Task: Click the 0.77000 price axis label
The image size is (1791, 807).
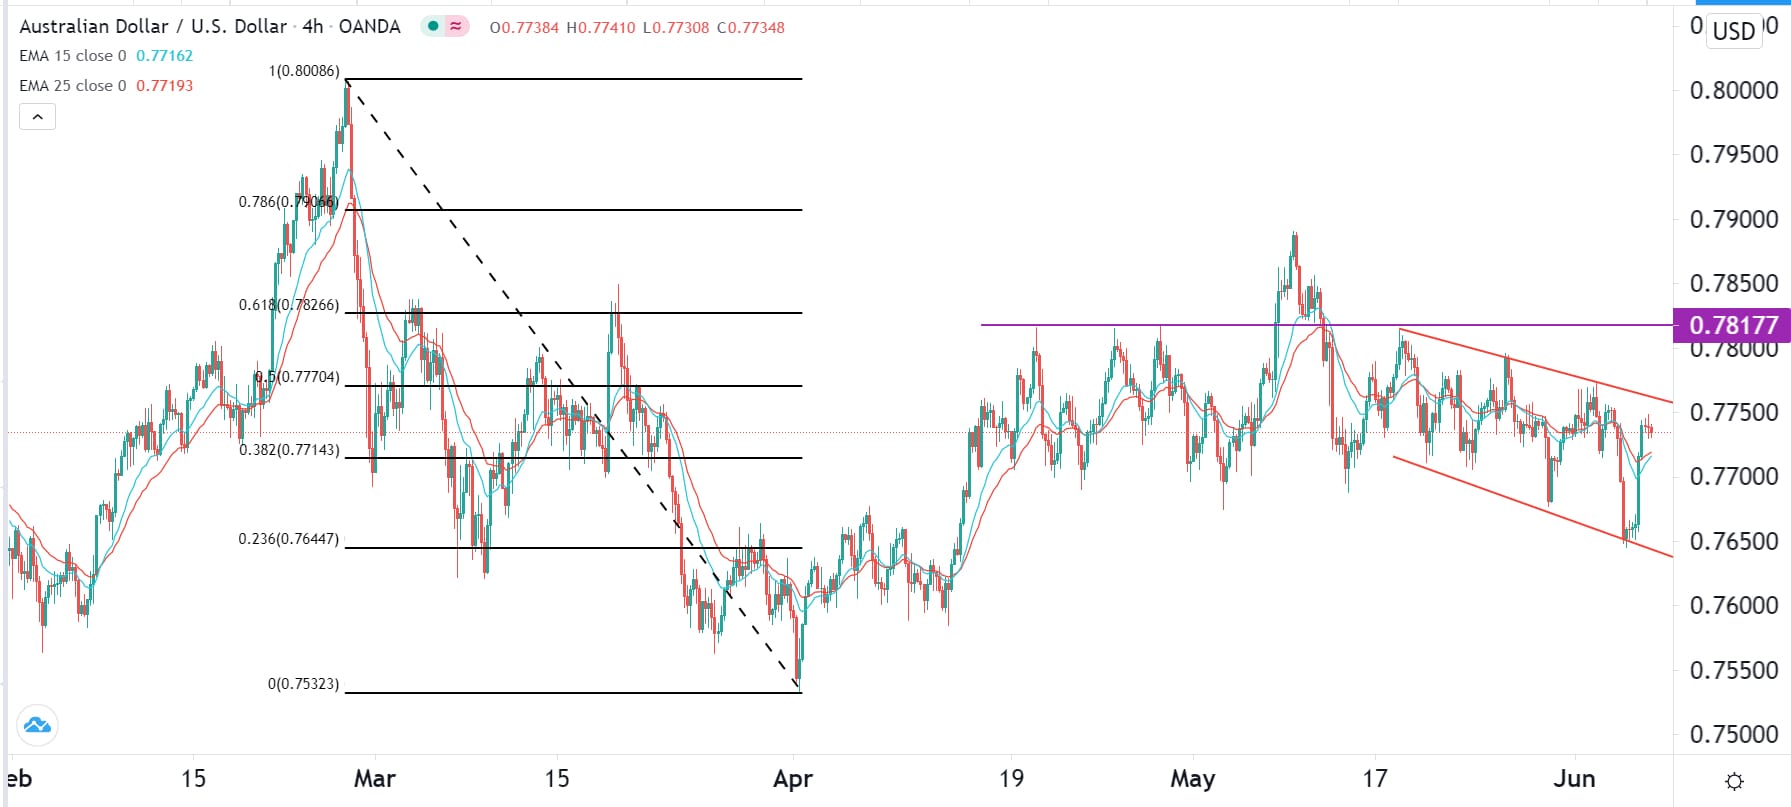Action: tap(1734, 477)
